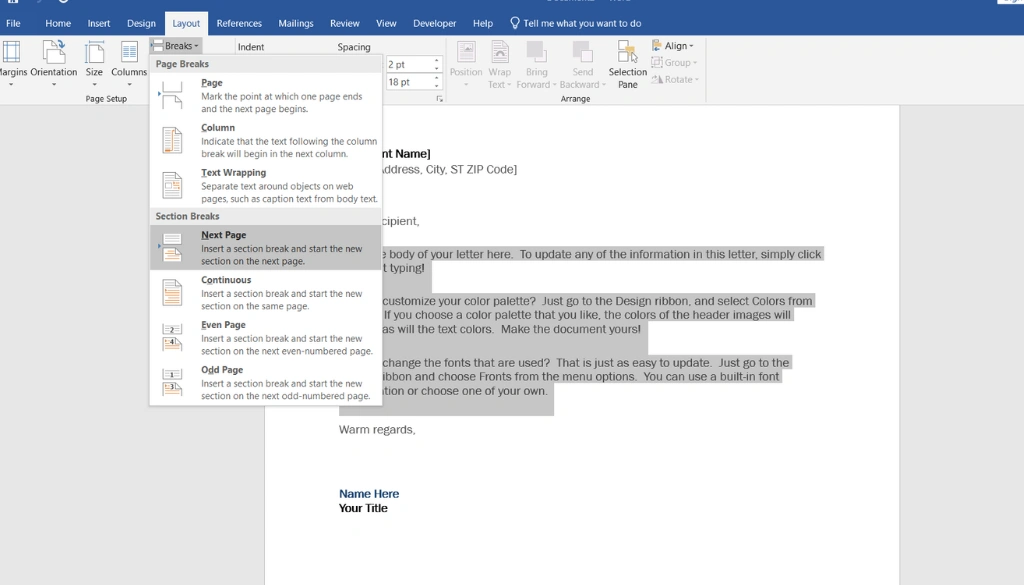Click the Page break icon
This screenshot has height=585, width=1024.
click(172, 95)
